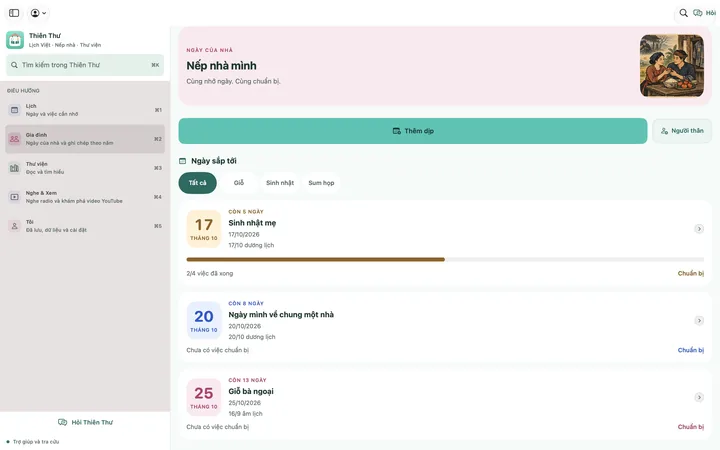Open the Lịch navigation item
This screenshot has width=720, height=450.
pyautogui.click(x=85, y=110)
